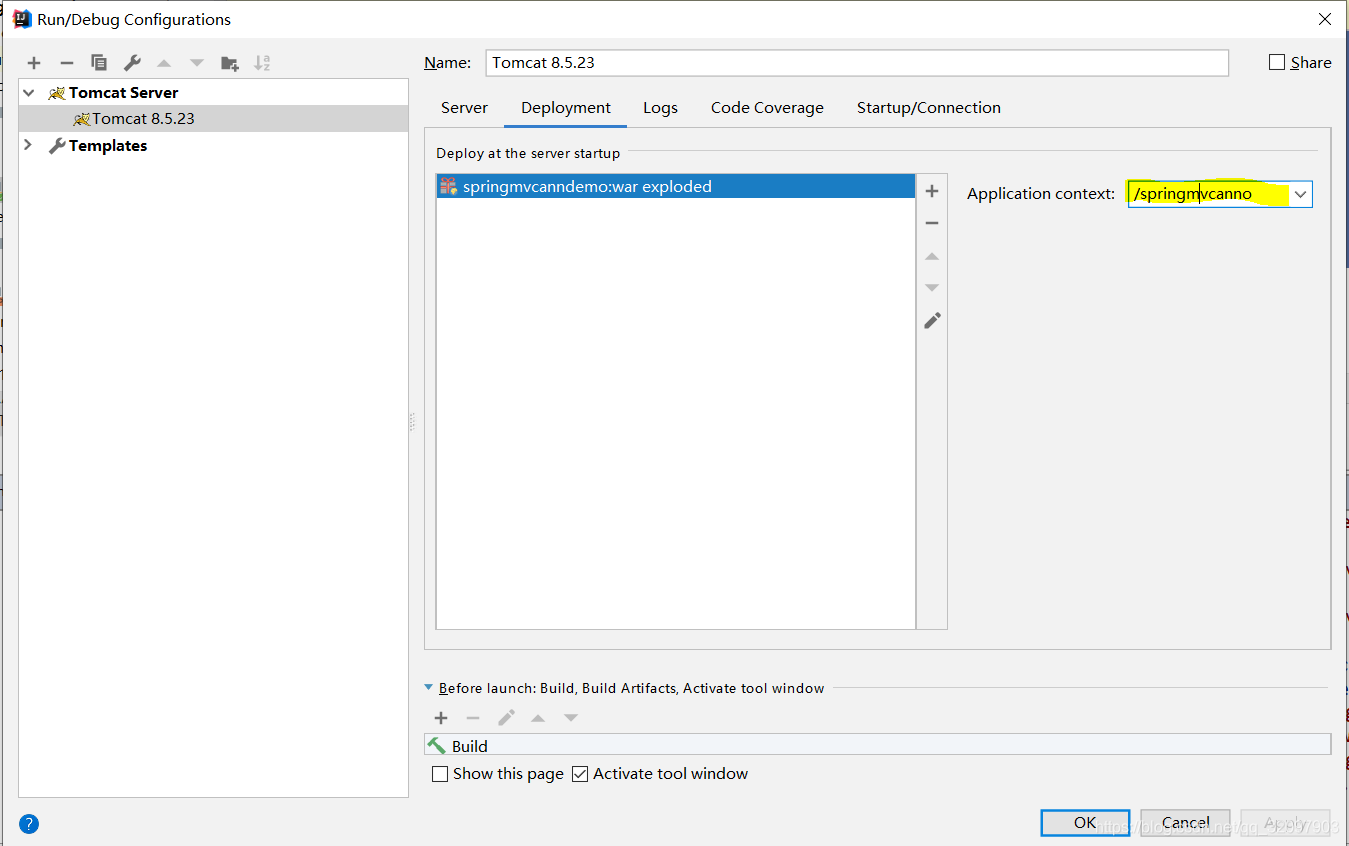
Task: Select the Build task row
Action: (x=877, y=746)
